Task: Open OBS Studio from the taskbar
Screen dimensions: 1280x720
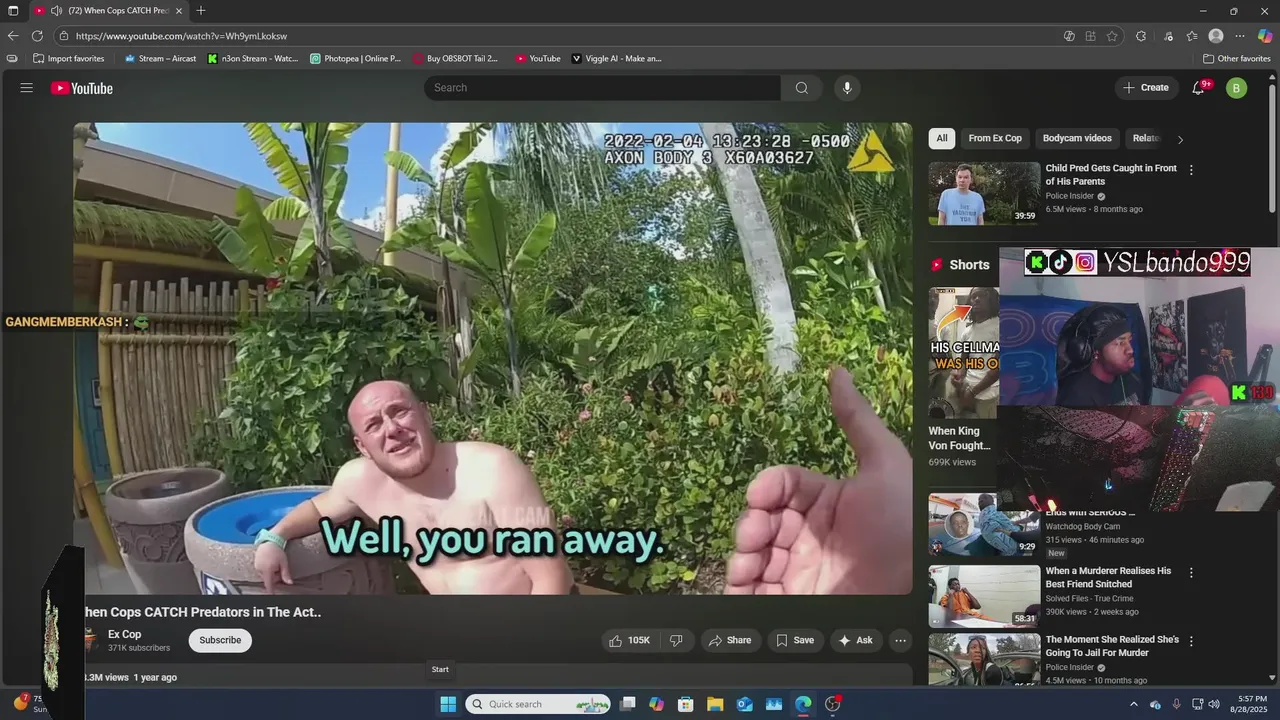Action: [832, 704]
